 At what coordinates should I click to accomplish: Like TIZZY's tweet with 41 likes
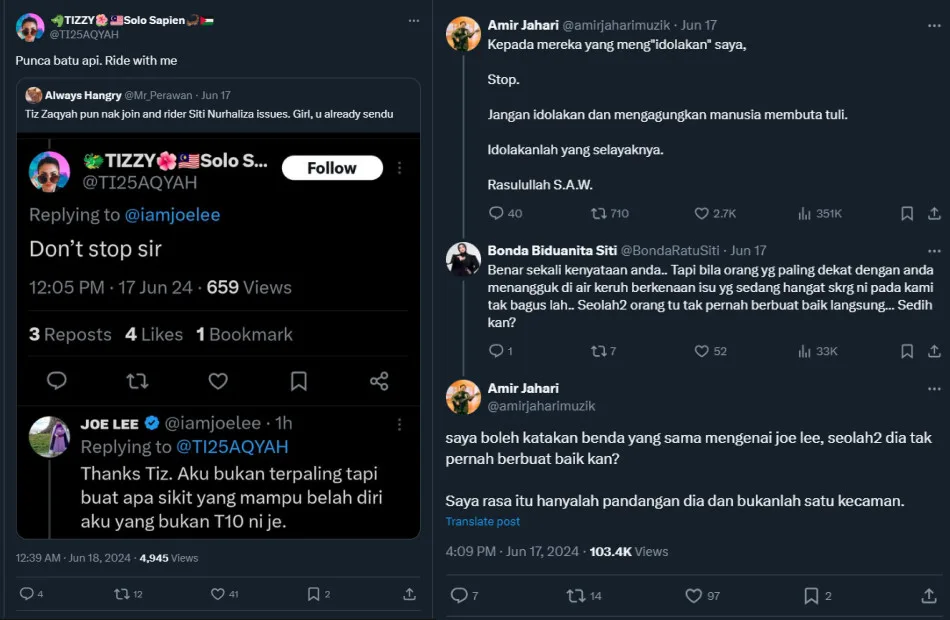pos(217,594)
